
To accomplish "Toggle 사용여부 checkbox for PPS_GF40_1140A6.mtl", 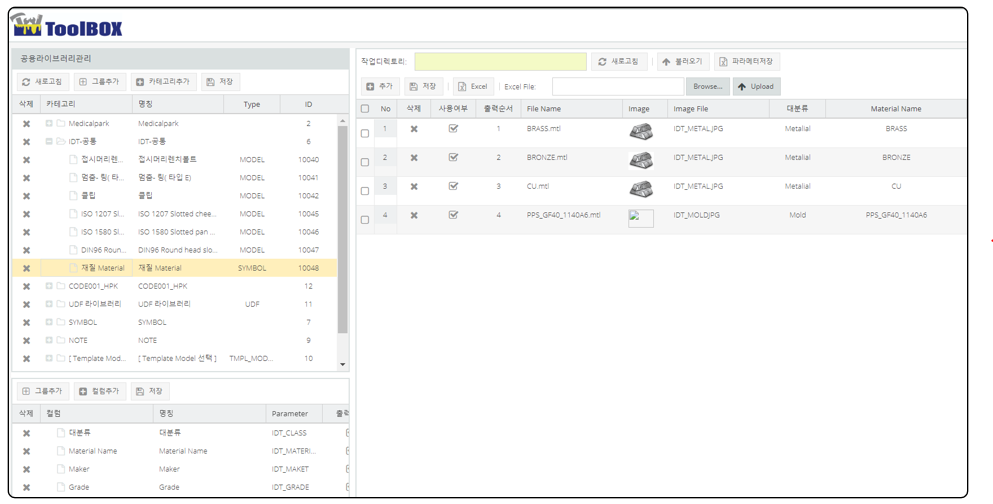I will (x=453, y=215).
